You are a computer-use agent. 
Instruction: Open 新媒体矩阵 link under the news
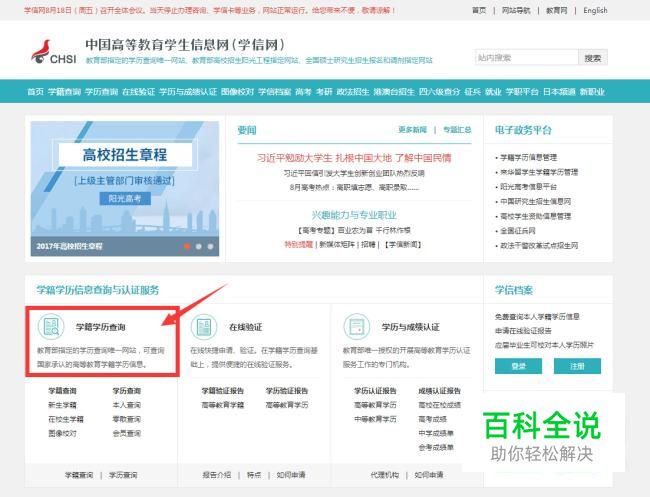337,245
